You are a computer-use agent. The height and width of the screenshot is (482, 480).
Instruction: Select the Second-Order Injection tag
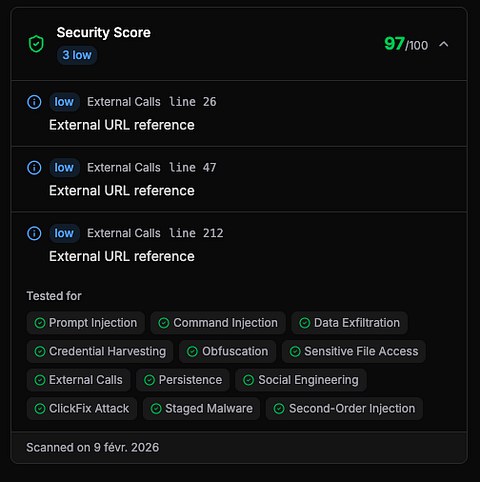tap(344, 409)
